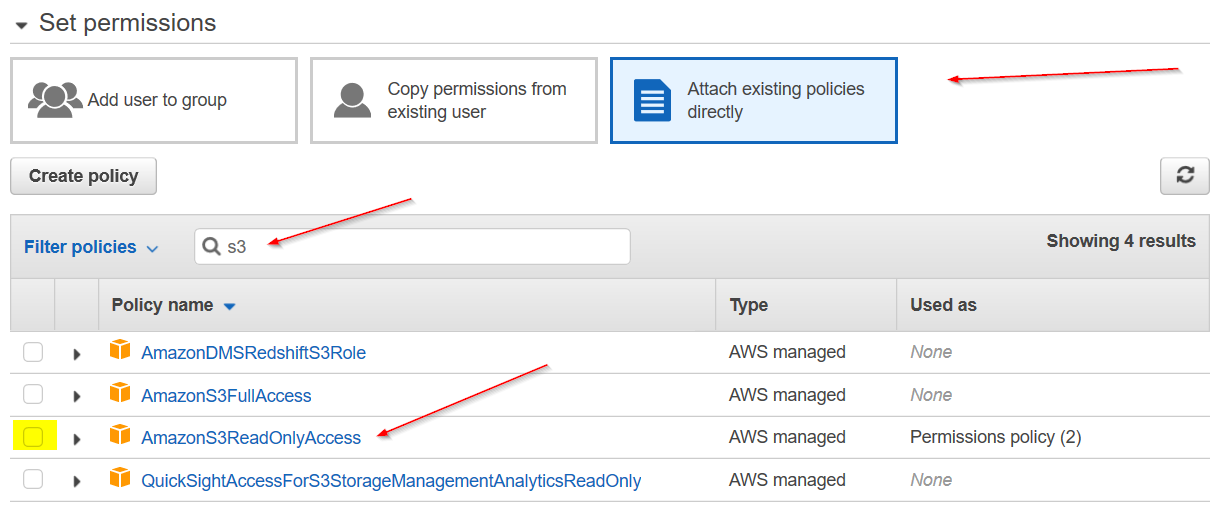The image size is (1227, 513).
Task: Click the policy icon next to AmazonDMSRedshiftS3Role
Action: 120,351
